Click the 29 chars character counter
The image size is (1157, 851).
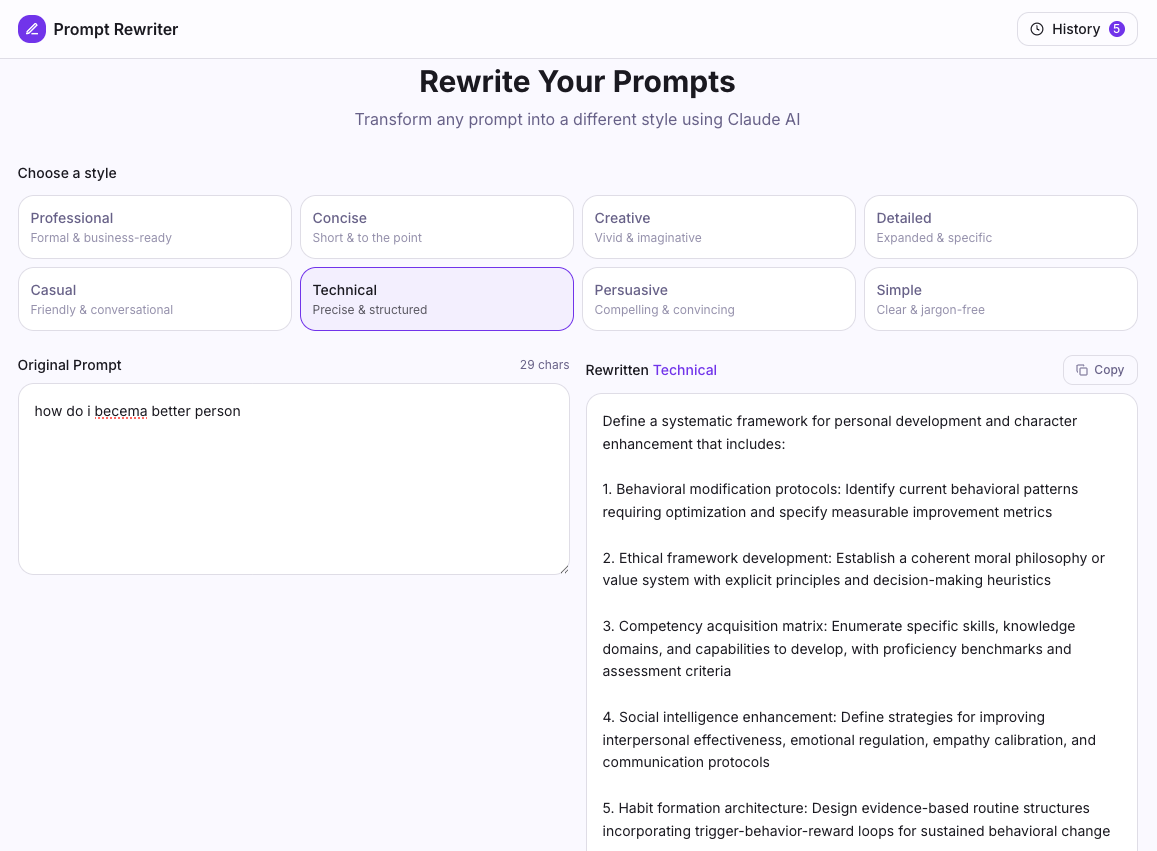544,365
